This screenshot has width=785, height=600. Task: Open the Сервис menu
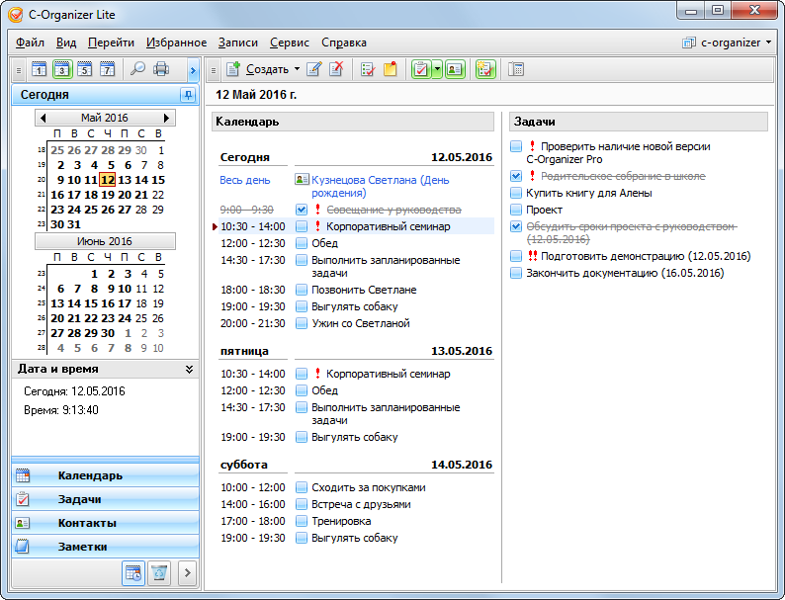[x=289, y=43]
